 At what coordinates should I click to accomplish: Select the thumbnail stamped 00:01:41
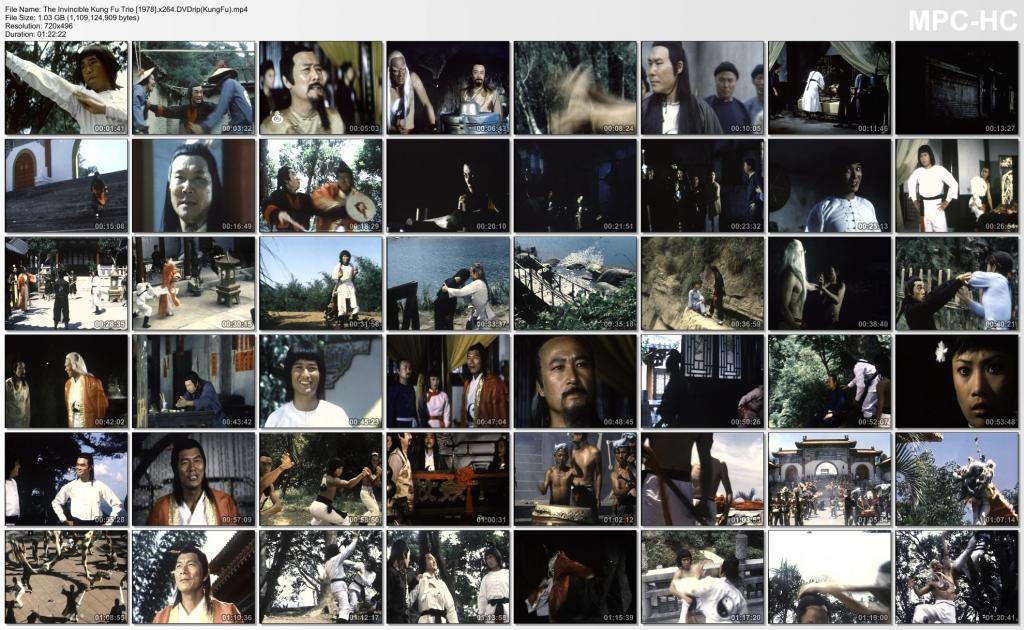pos(67,88)
